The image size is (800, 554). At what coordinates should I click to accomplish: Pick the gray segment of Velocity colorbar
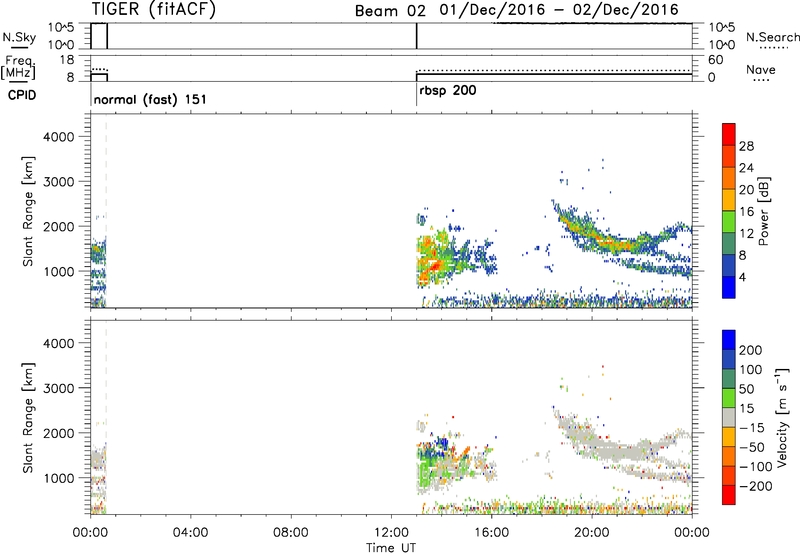(x=729, y=417)
